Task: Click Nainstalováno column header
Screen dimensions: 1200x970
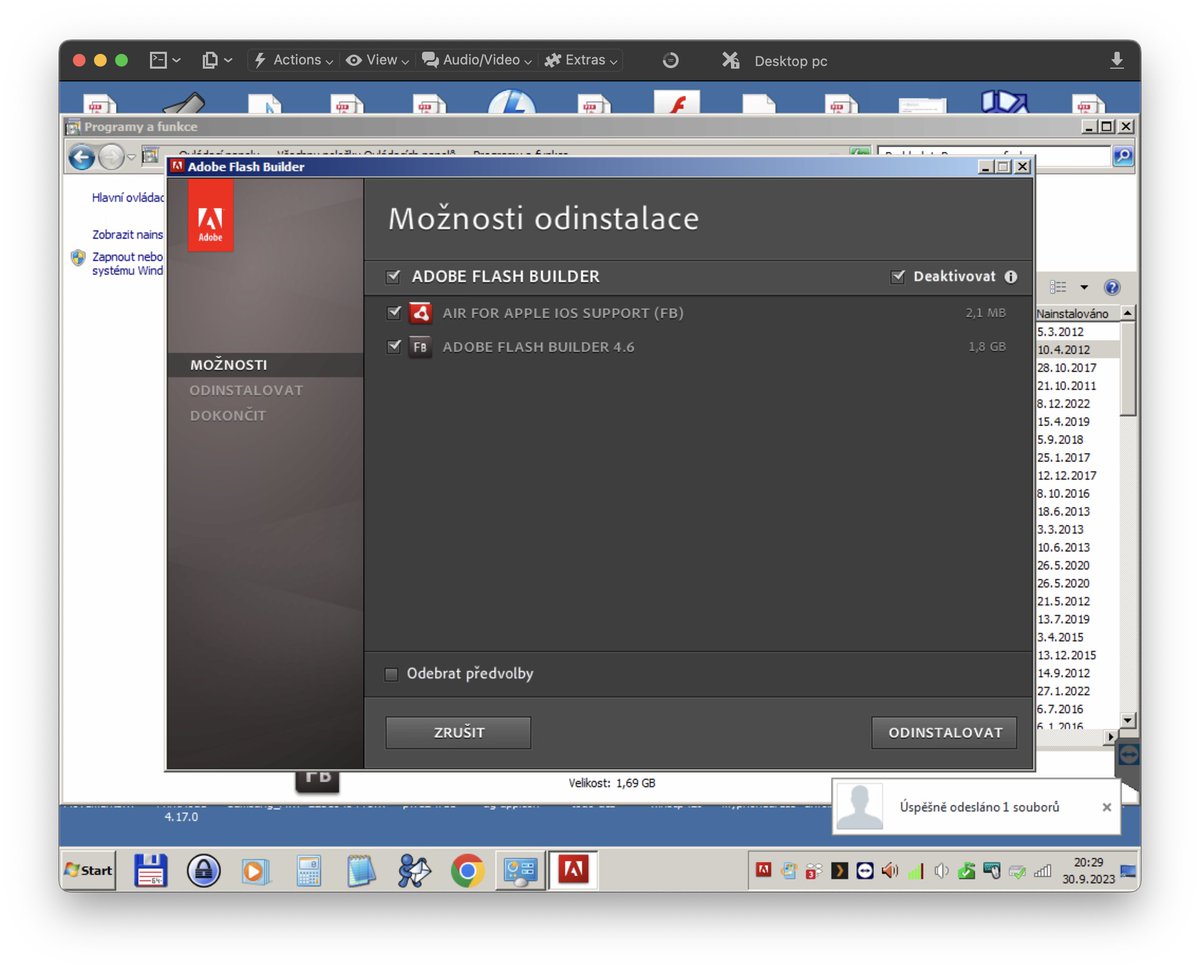Action: (1076, 314)
